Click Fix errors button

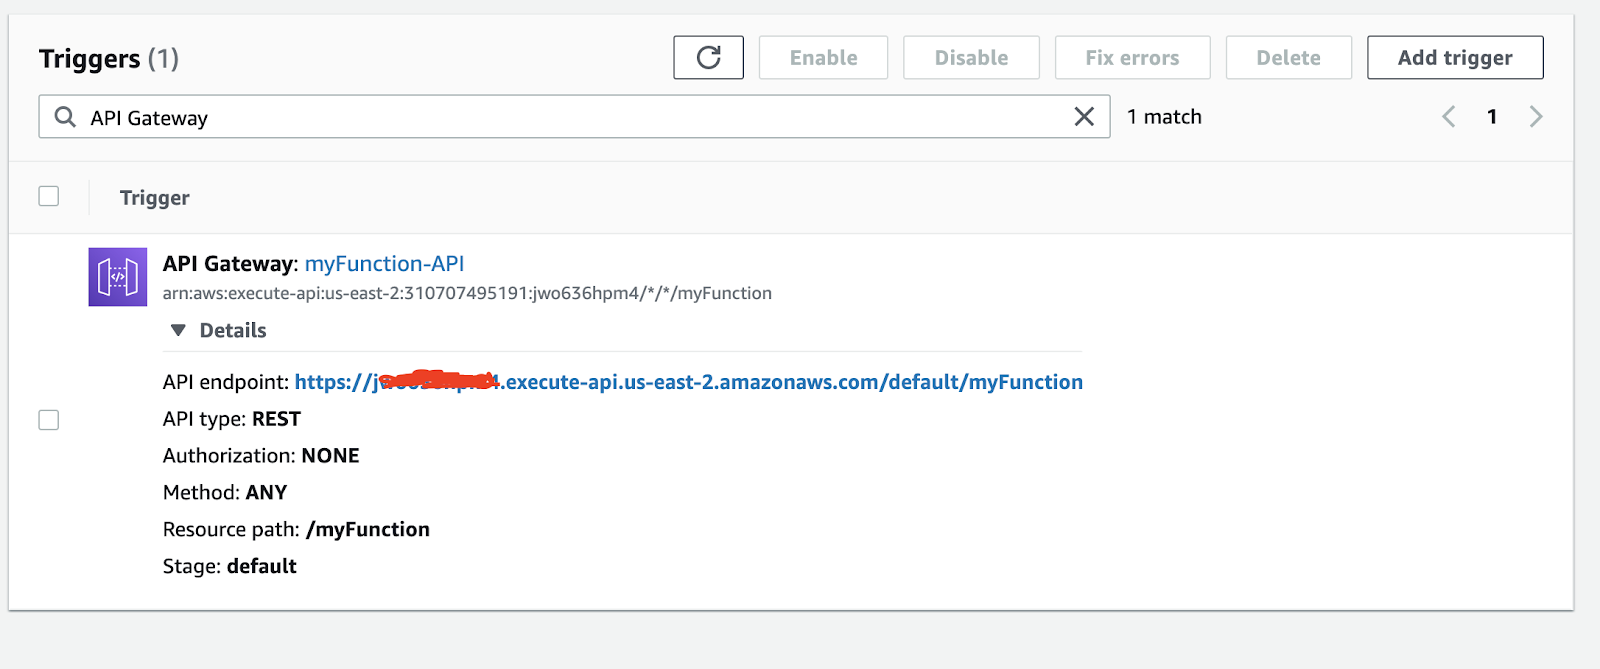point(1132,57)
